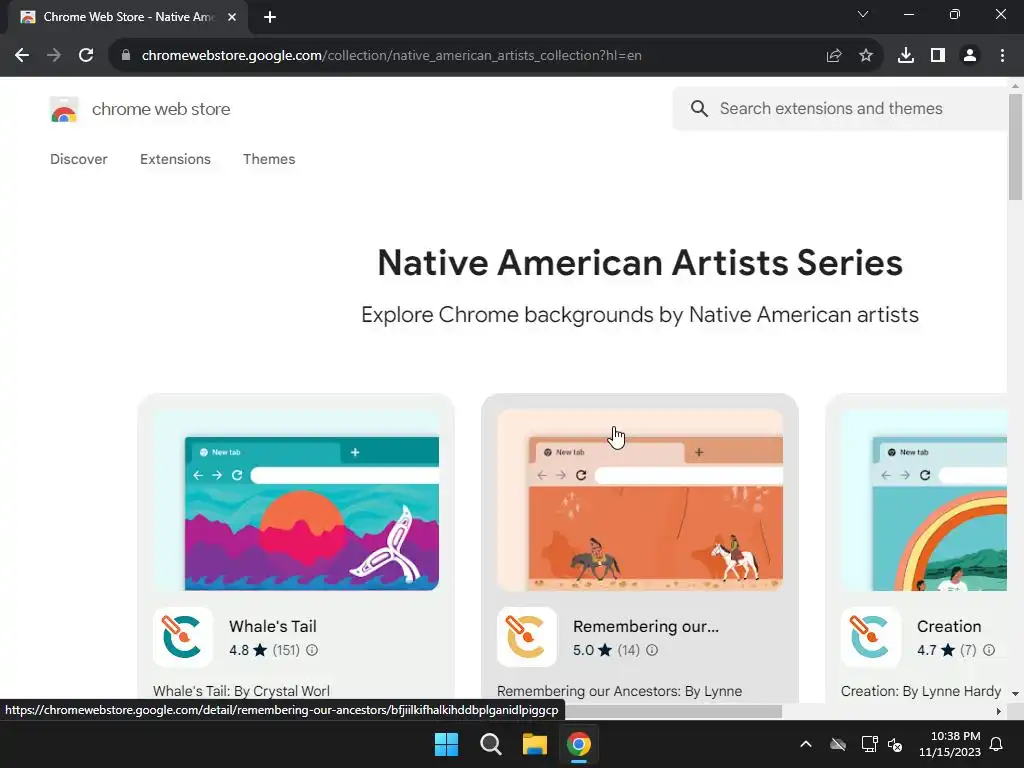This screenshot has height=768, width=1024.
Task: Open the notifications bell in taskbar
Action: 997,744
